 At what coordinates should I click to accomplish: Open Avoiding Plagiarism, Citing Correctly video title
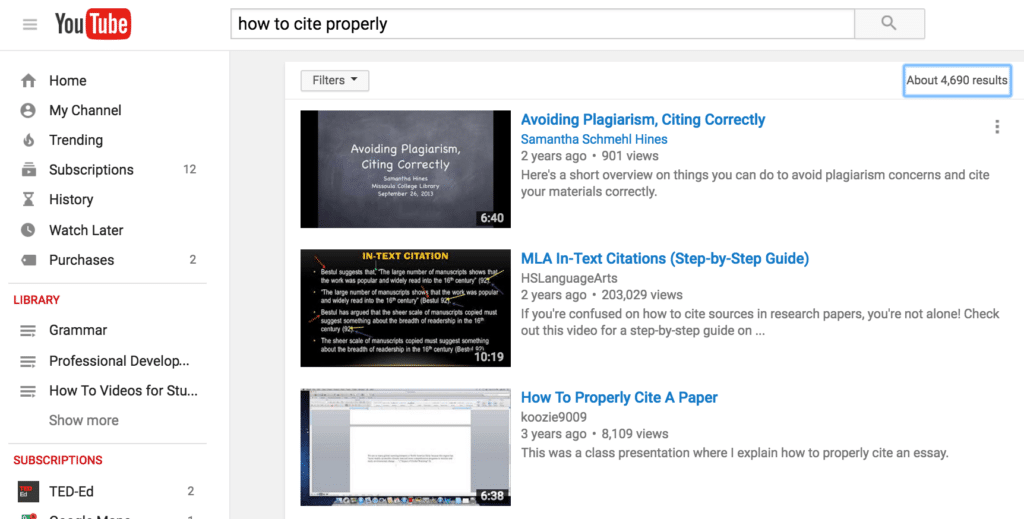[642, 119]
